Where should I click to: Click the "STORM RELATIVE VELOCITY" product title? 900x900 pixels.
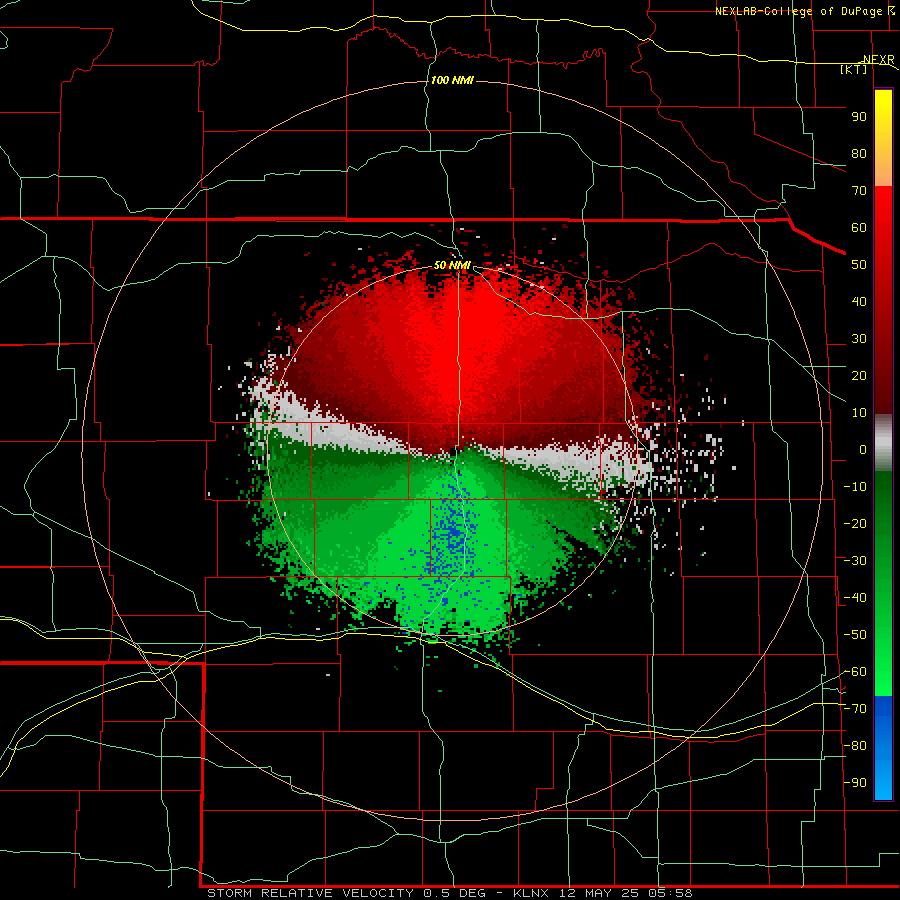(x=310, y=893)
